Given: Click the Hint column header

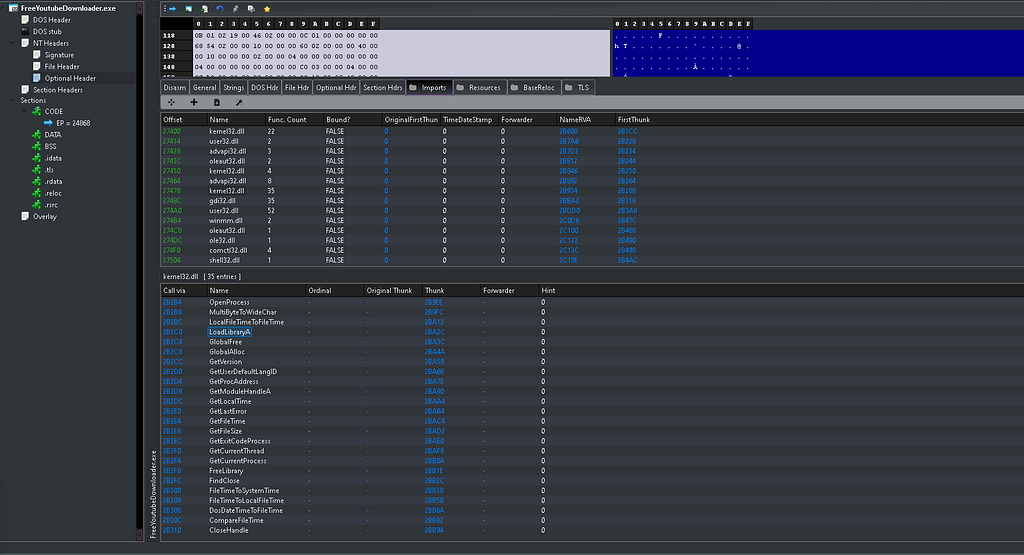Looking at the screenshot, I should tap(548, 291).
